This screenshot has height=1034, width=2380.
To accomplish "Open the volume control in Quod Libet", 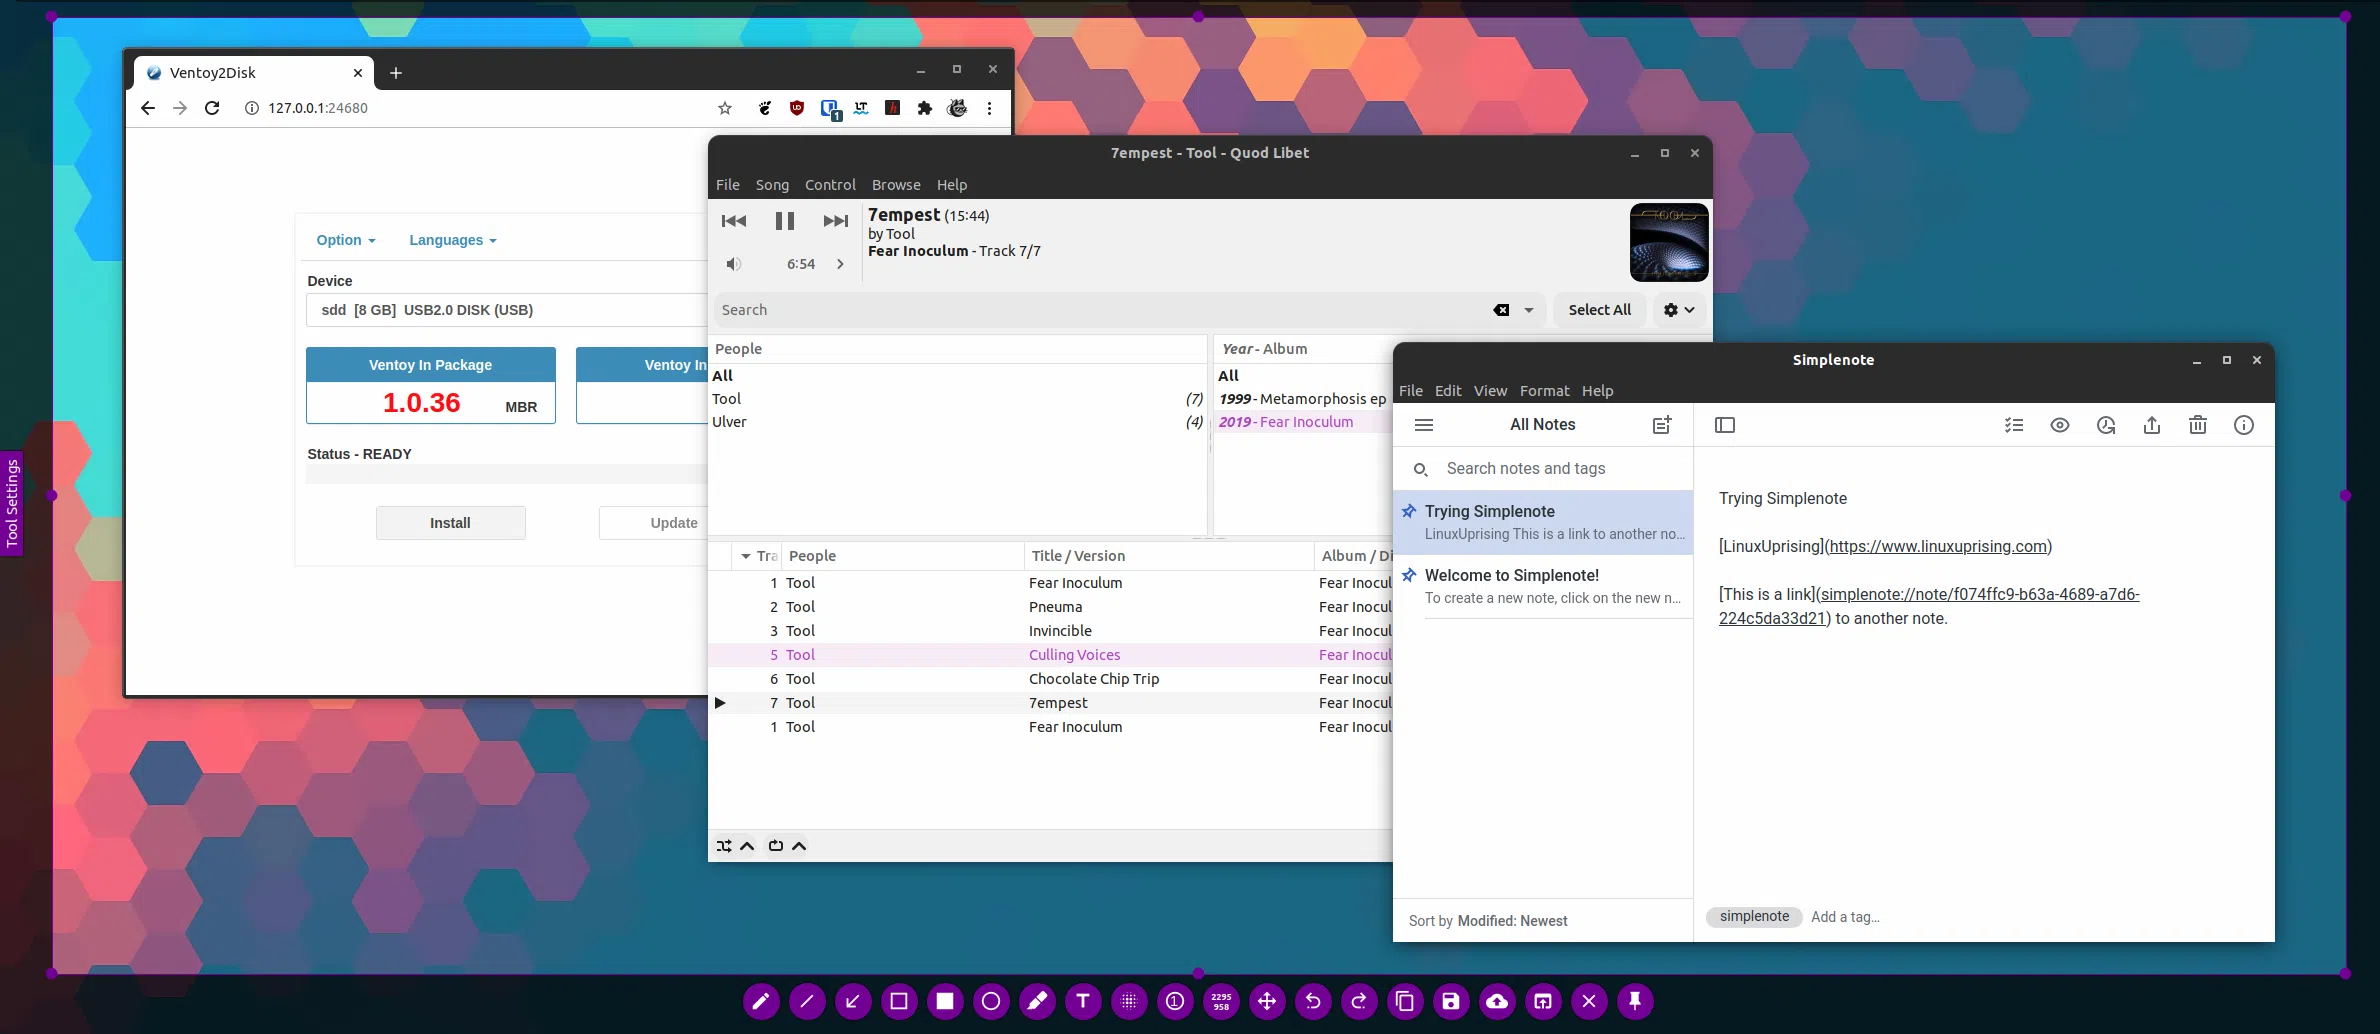I will point(734,264).
